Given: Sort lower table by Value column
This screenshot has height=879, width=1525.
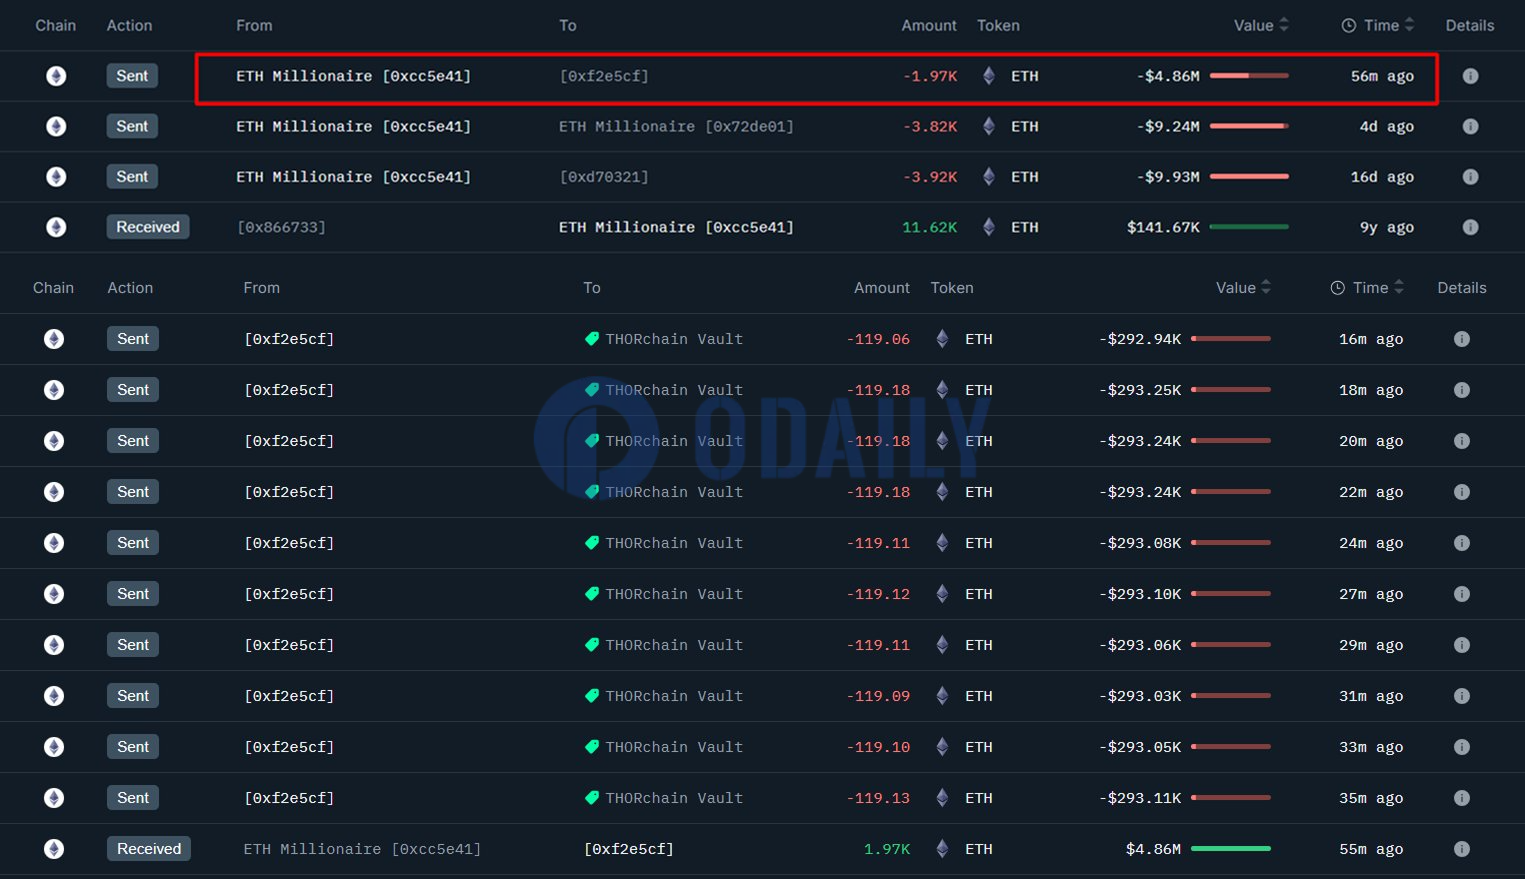Looking at the screenshot, I should [1265, 288].
